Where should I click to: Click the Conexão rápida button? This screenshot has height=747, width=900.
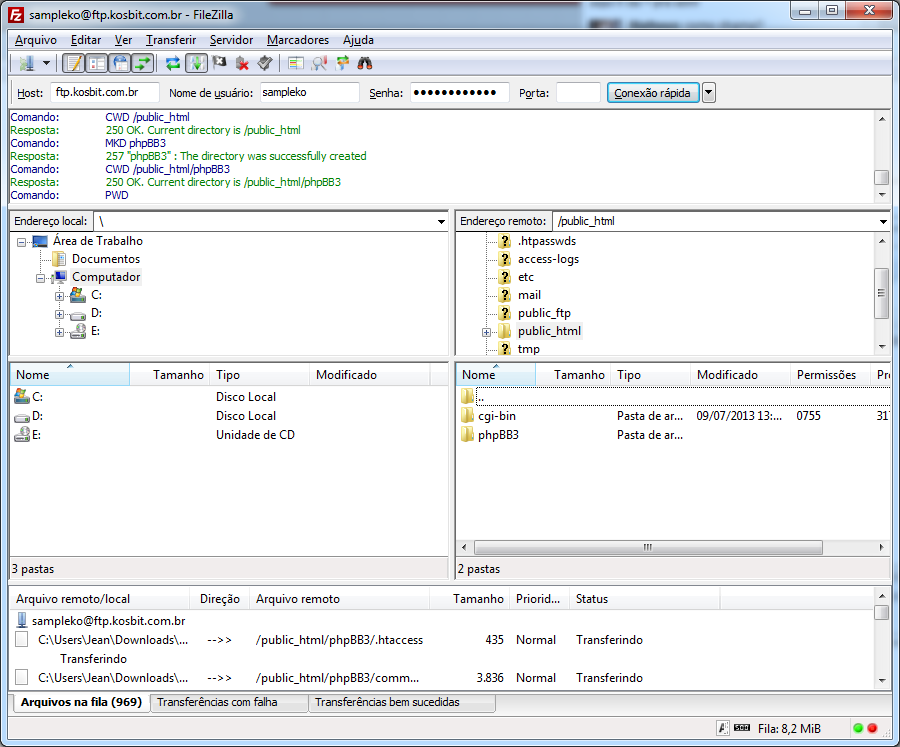click(x=653, y=93)
